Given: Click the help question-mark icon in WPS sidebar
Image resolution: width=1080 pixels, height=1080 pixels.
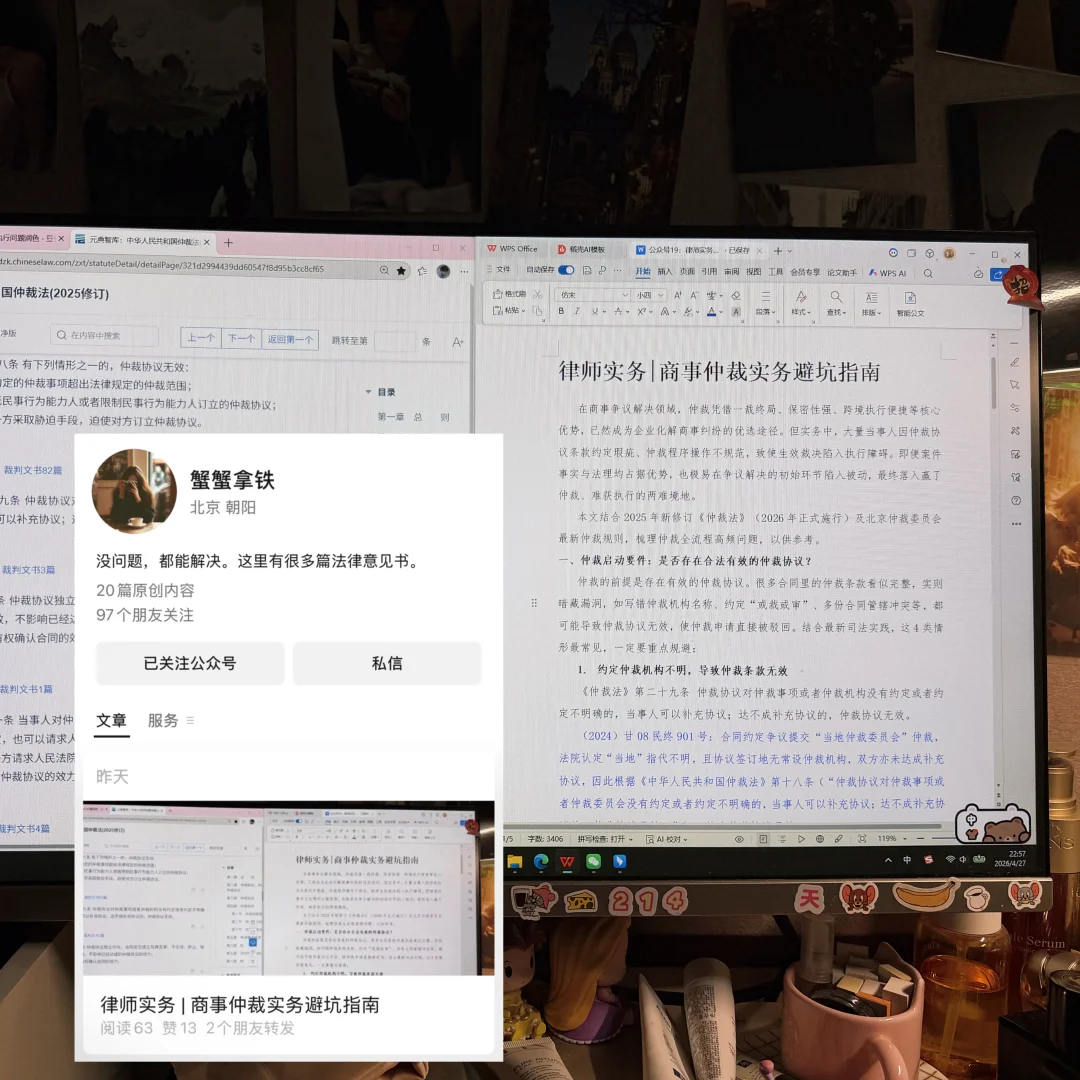Looking at the screenshot, I should tap(1016, 501).
